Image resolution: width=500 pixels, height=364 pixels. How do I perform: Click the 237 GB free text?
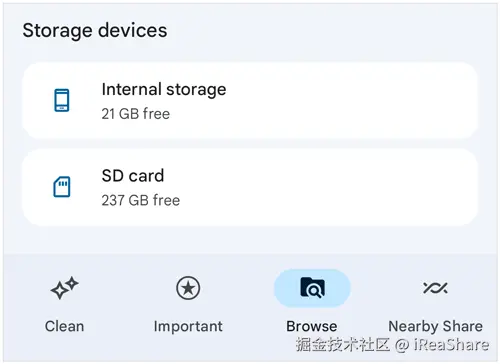[141, 200]
